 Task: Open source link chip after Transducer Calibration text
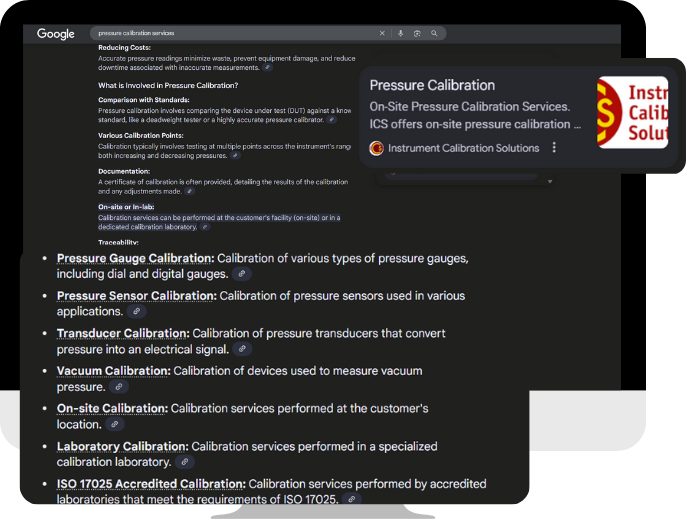[241, 349]
